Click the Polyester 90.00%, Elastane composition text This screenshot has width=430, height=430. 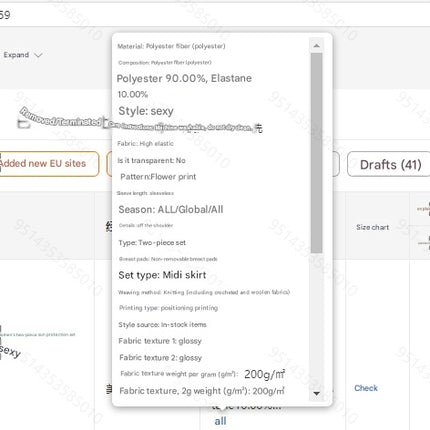point(184,78)
